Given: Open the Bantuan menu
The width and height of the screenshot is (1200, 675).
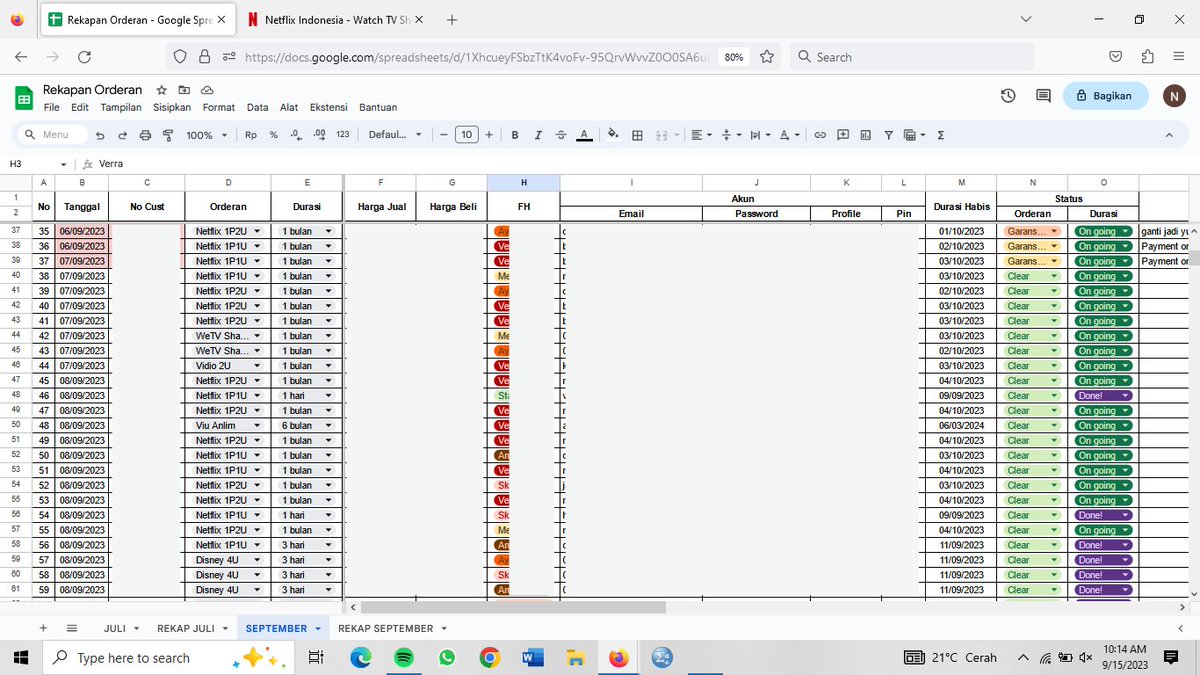Looking at the screenshot, I should (378, 107).
